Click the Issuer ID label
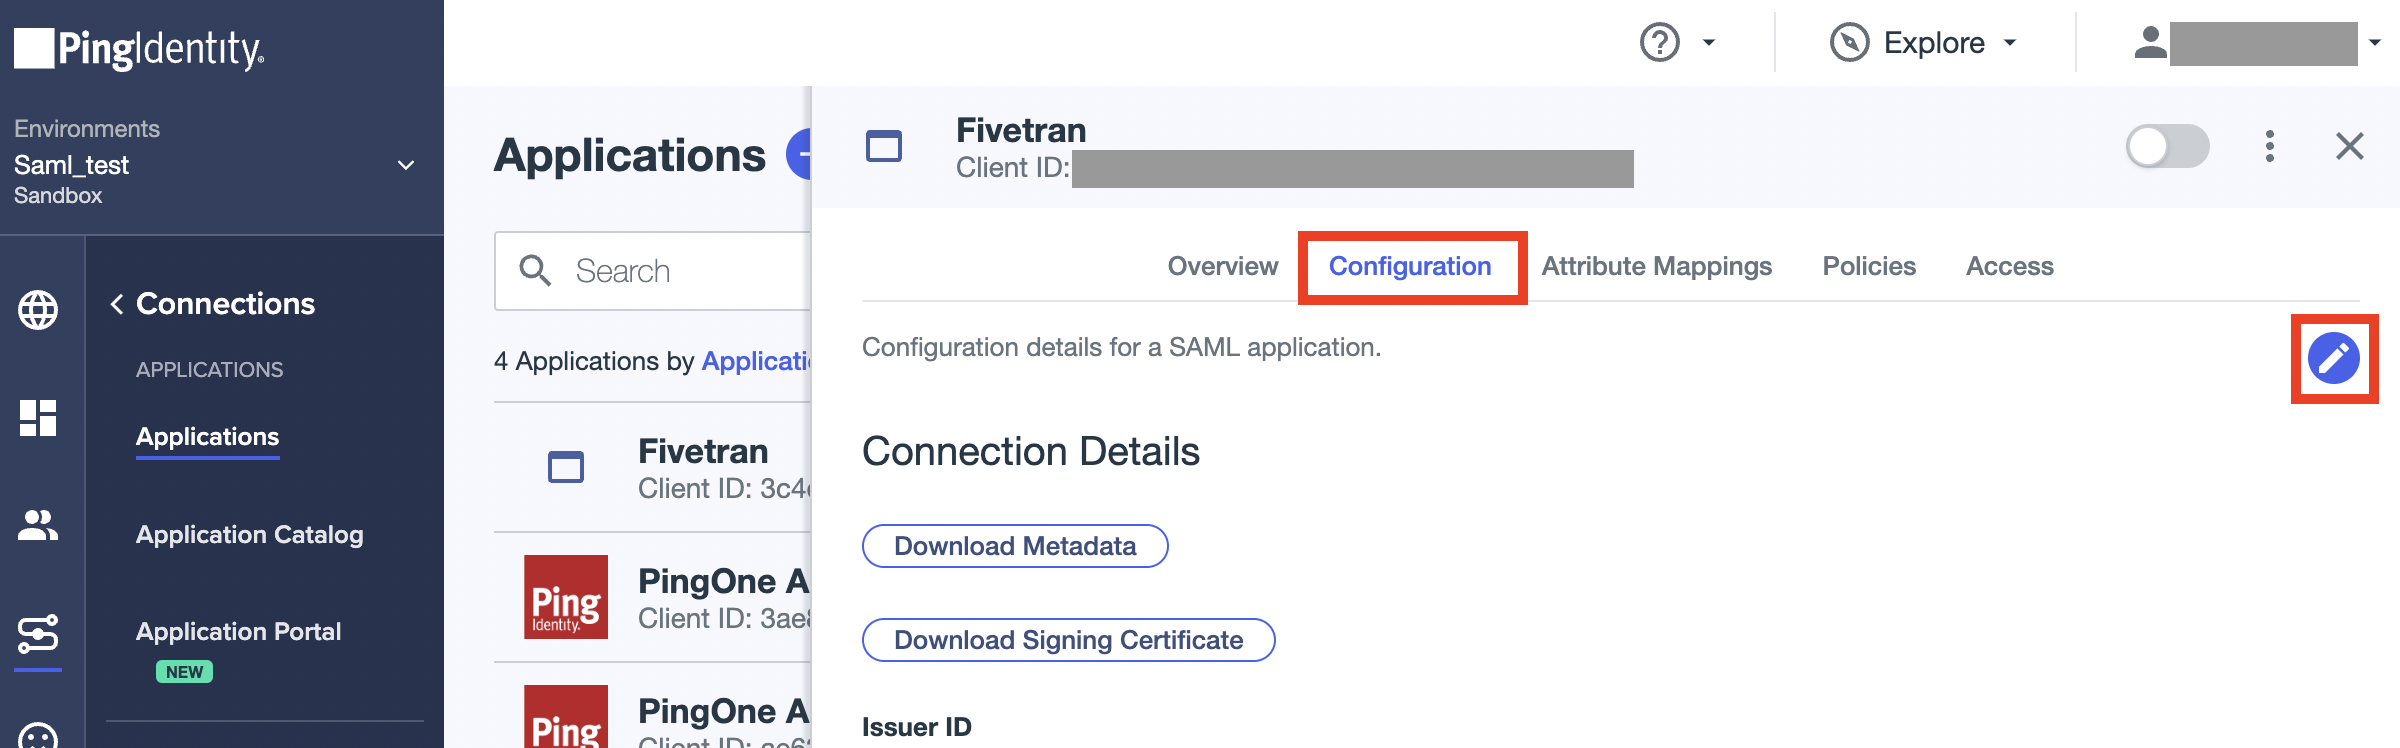Image resolution: width=2400 pixels, height=748 pixels. (x=917, y=727)
